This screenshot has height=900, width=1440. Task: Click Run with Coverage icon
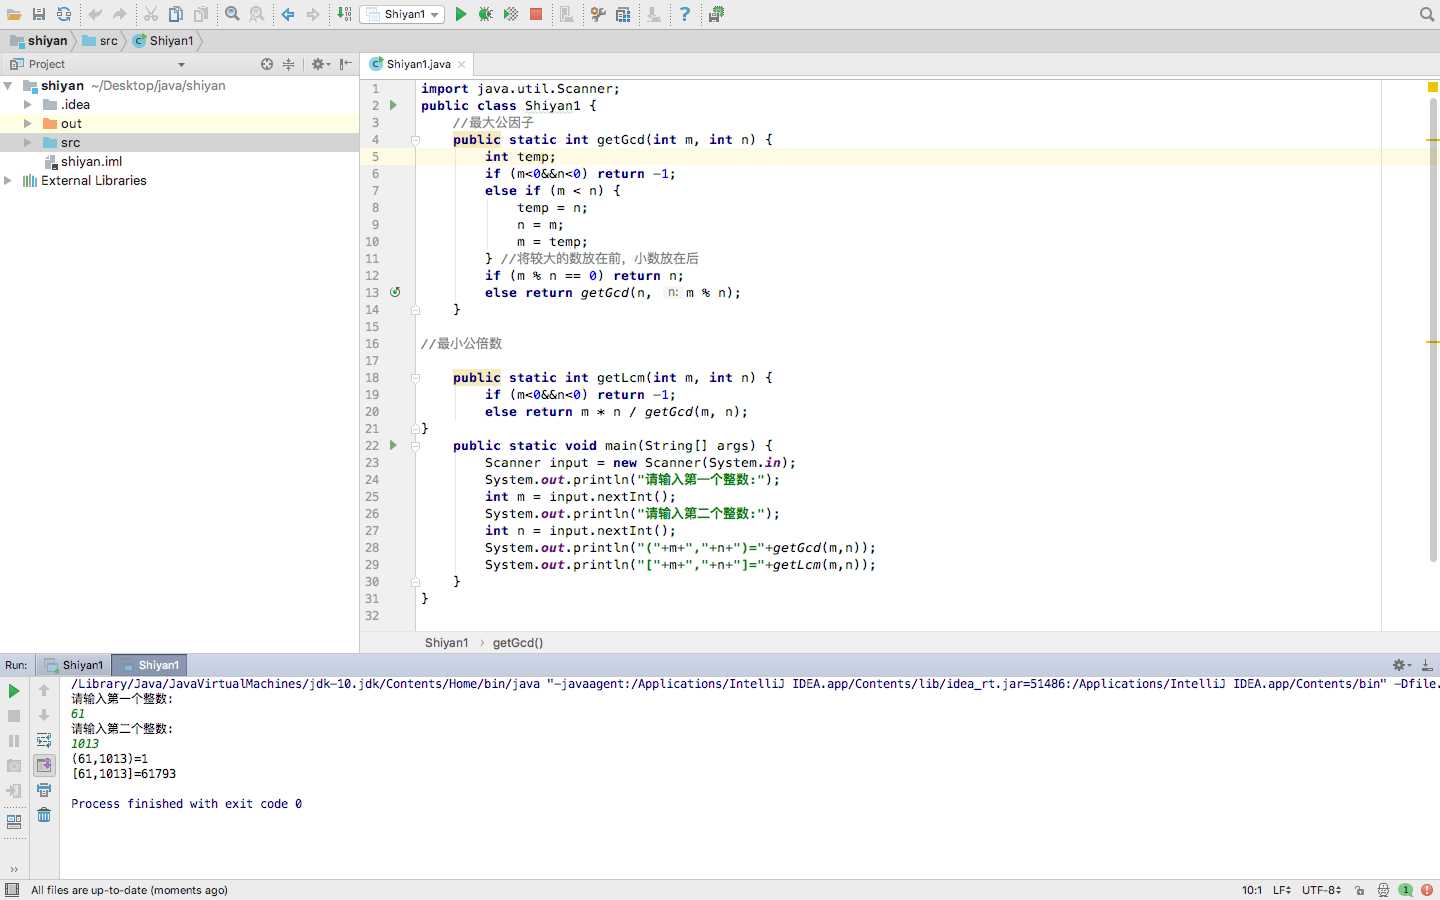(511, 14)
